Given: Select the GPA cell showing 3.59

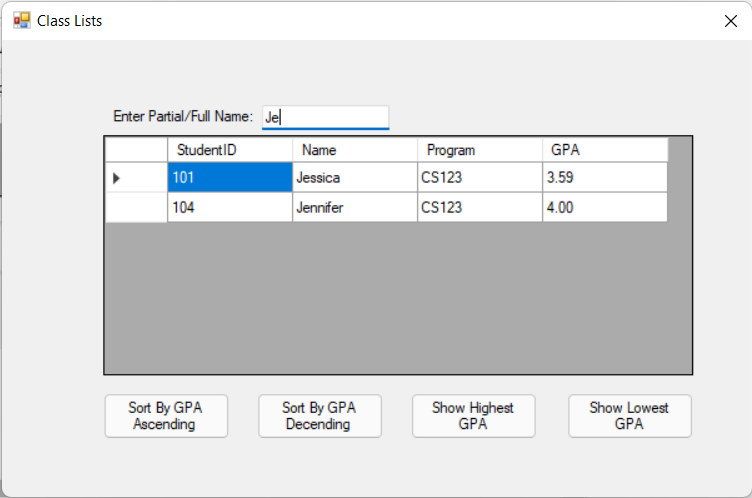Looking at the screenshot, I should [x=605, y=178].
